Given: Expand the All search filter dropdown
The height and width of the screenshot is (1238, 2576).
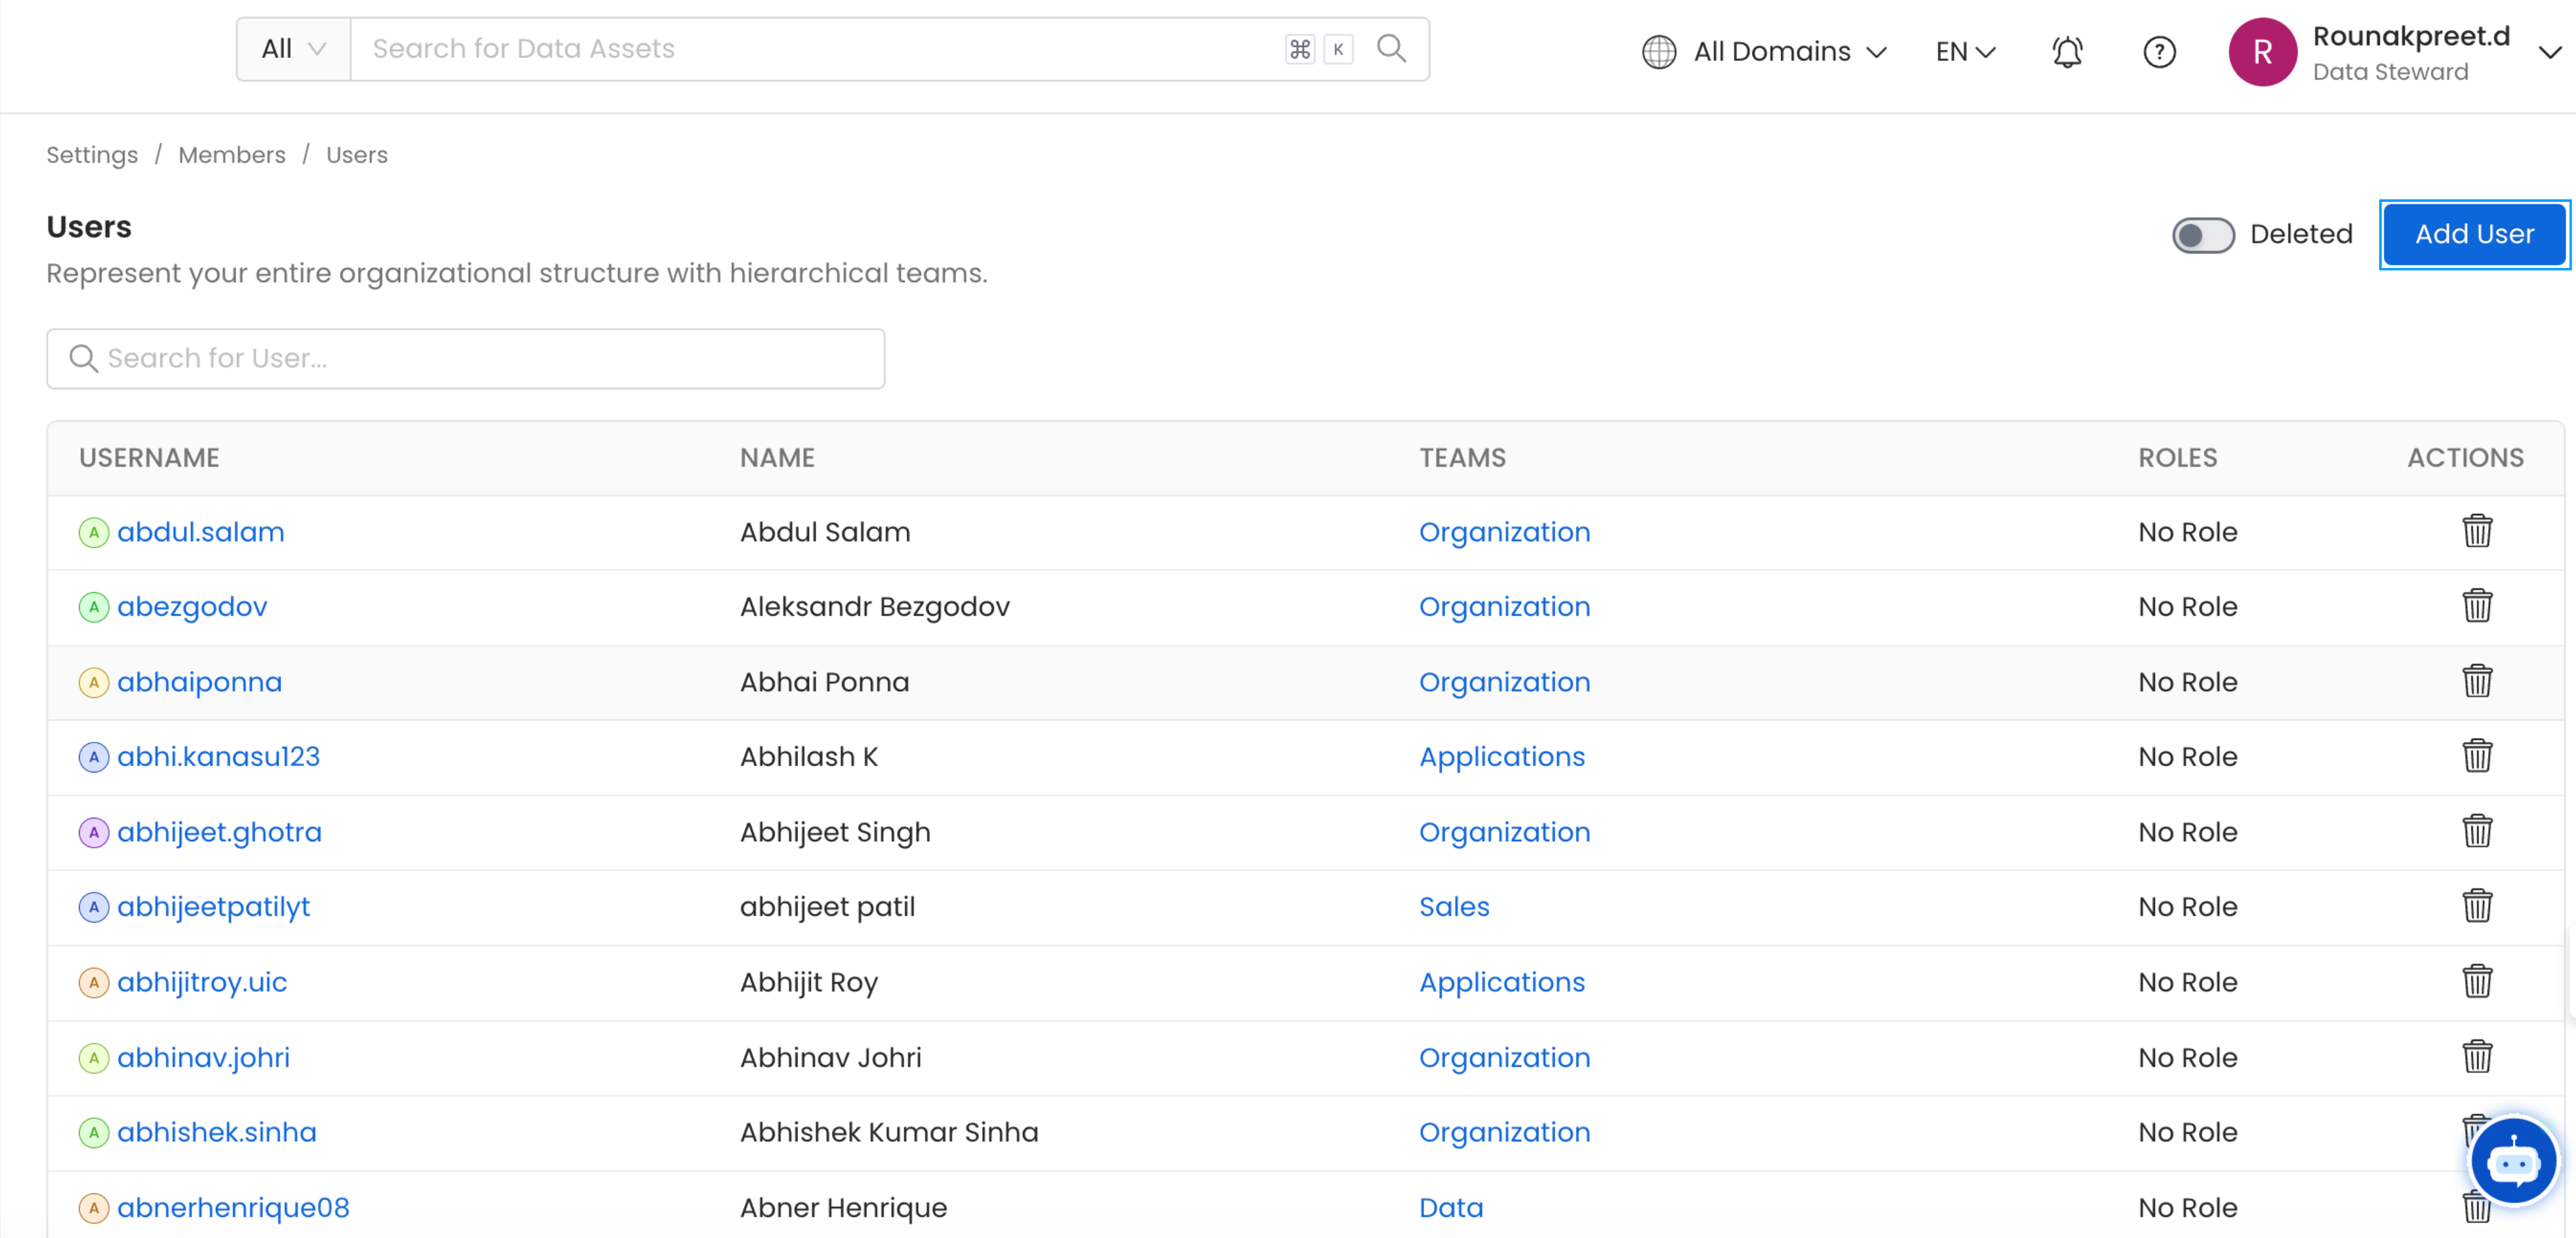Looking at the screenshot, I should [x=293, y=49].
